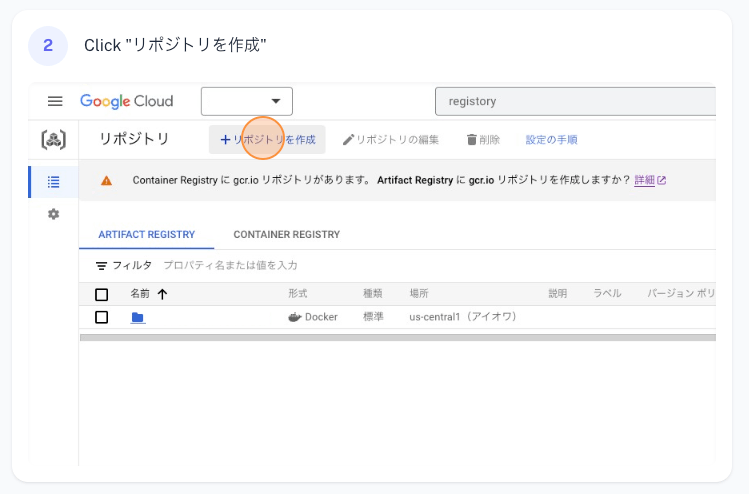This screenshot has height=494, width=749.
Task: Click the ラベル column header
Action: 607,293
